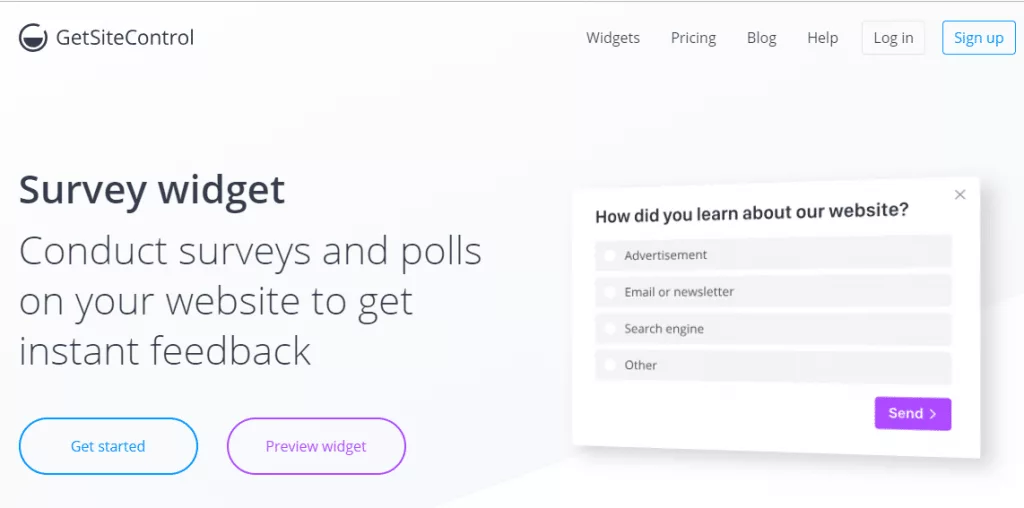Close the survey widget with the X icon
The width and height of the screenshot is (1024, 508).
[x=959, y=195]
